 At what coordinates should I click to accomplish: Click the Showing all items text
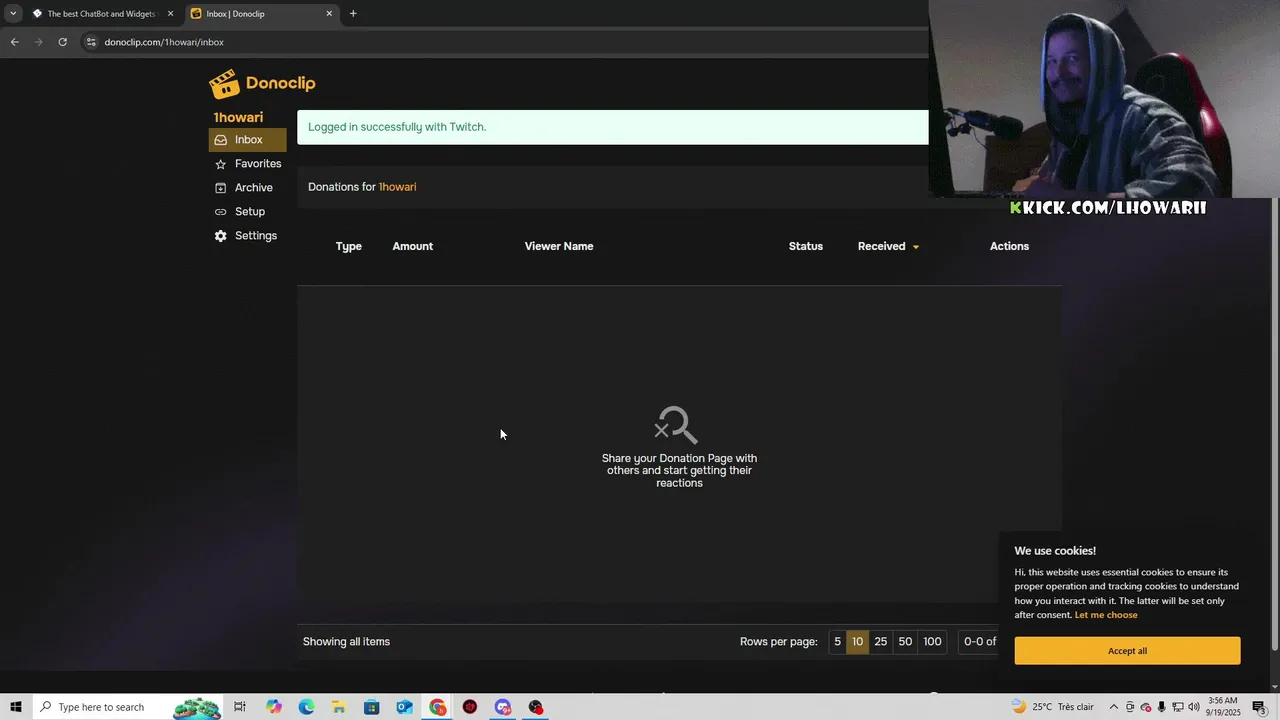click(x=346, y=642)
